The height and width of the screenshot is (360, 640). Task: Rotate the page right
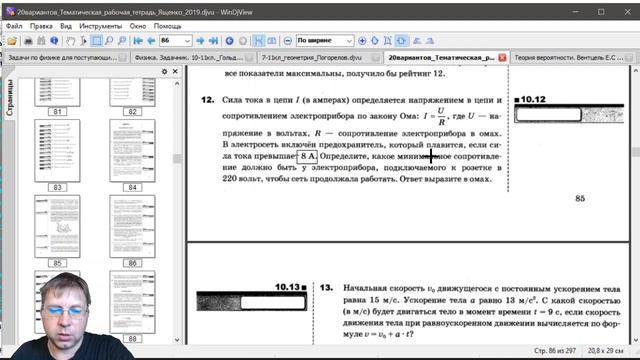[430, 41]
